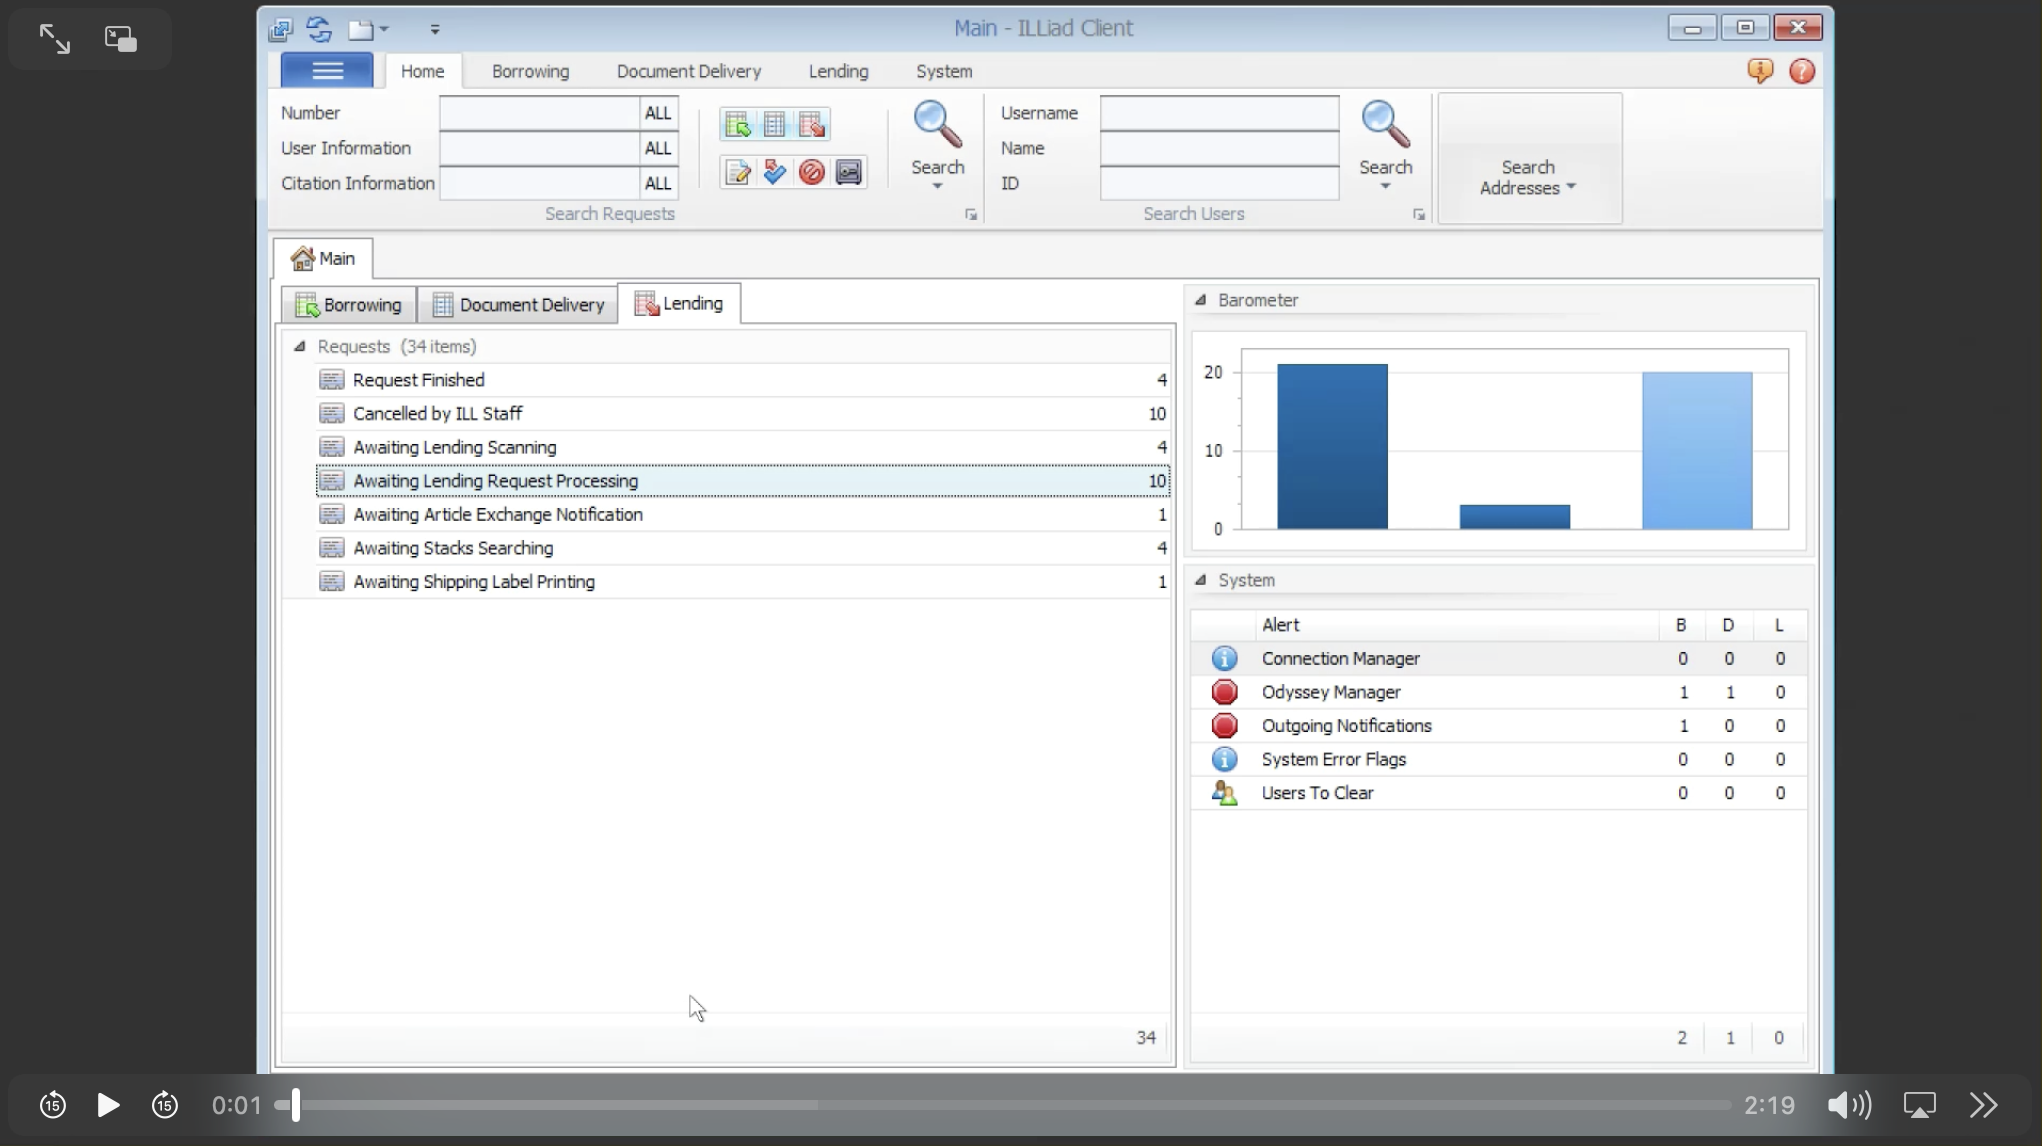Viewport: 2042px width, 1146px height.
Task: Collapse the Requests group
Action: tap(299, 346)
